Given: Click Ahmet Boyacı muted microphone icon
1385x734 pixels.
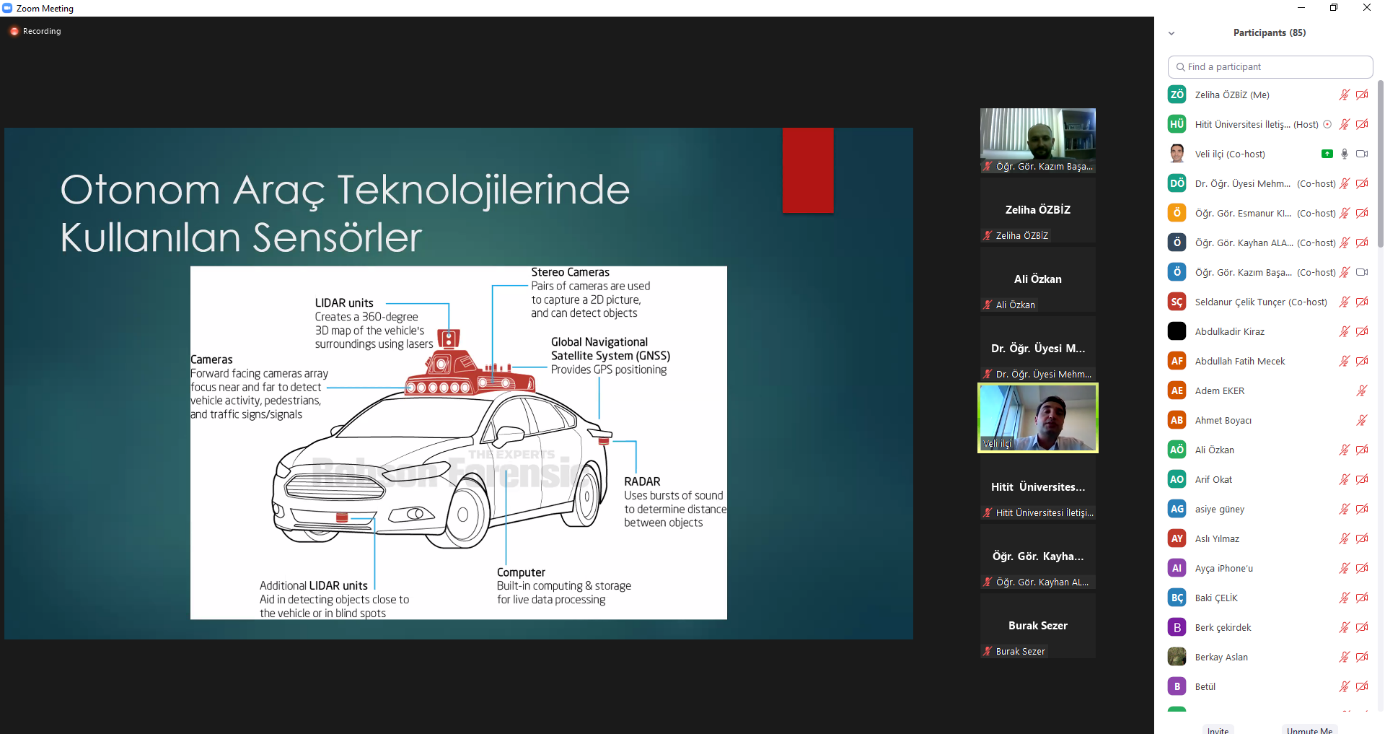Looking at the screenshot, I should (1361, 420).
